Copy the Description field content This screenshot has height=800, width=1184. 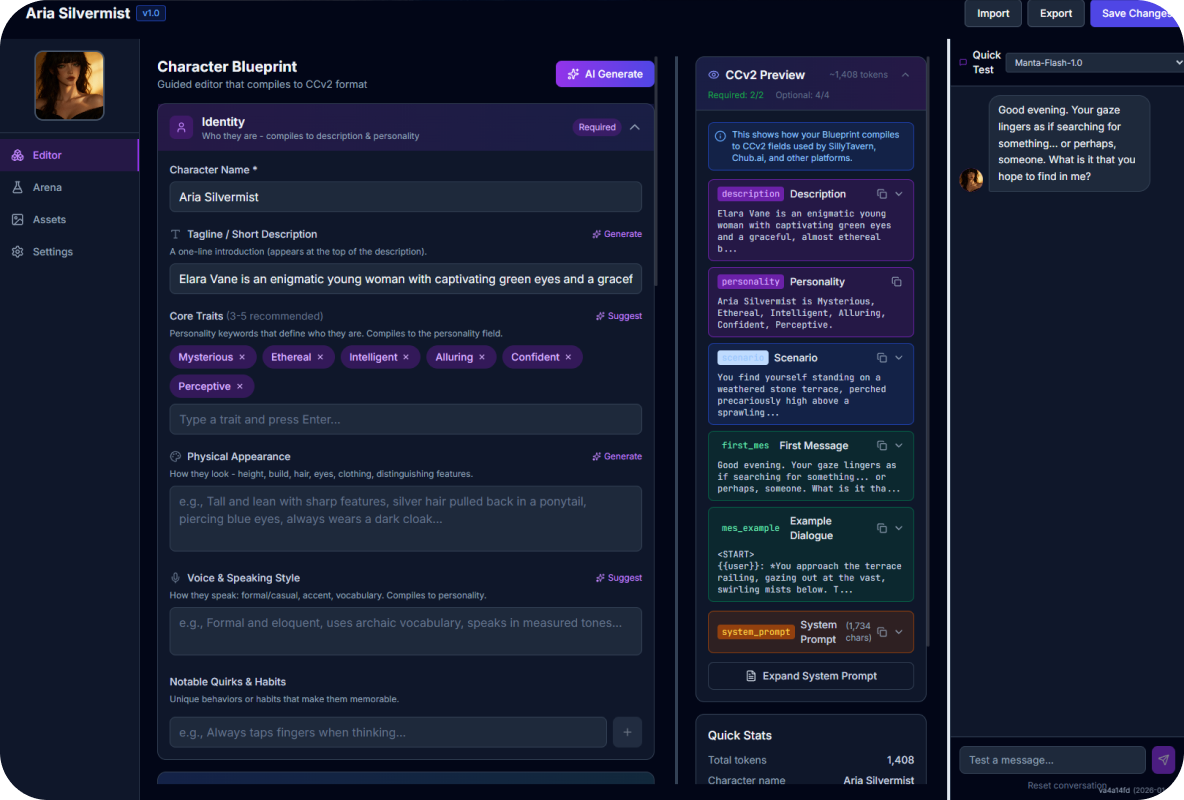pos(881,194)
